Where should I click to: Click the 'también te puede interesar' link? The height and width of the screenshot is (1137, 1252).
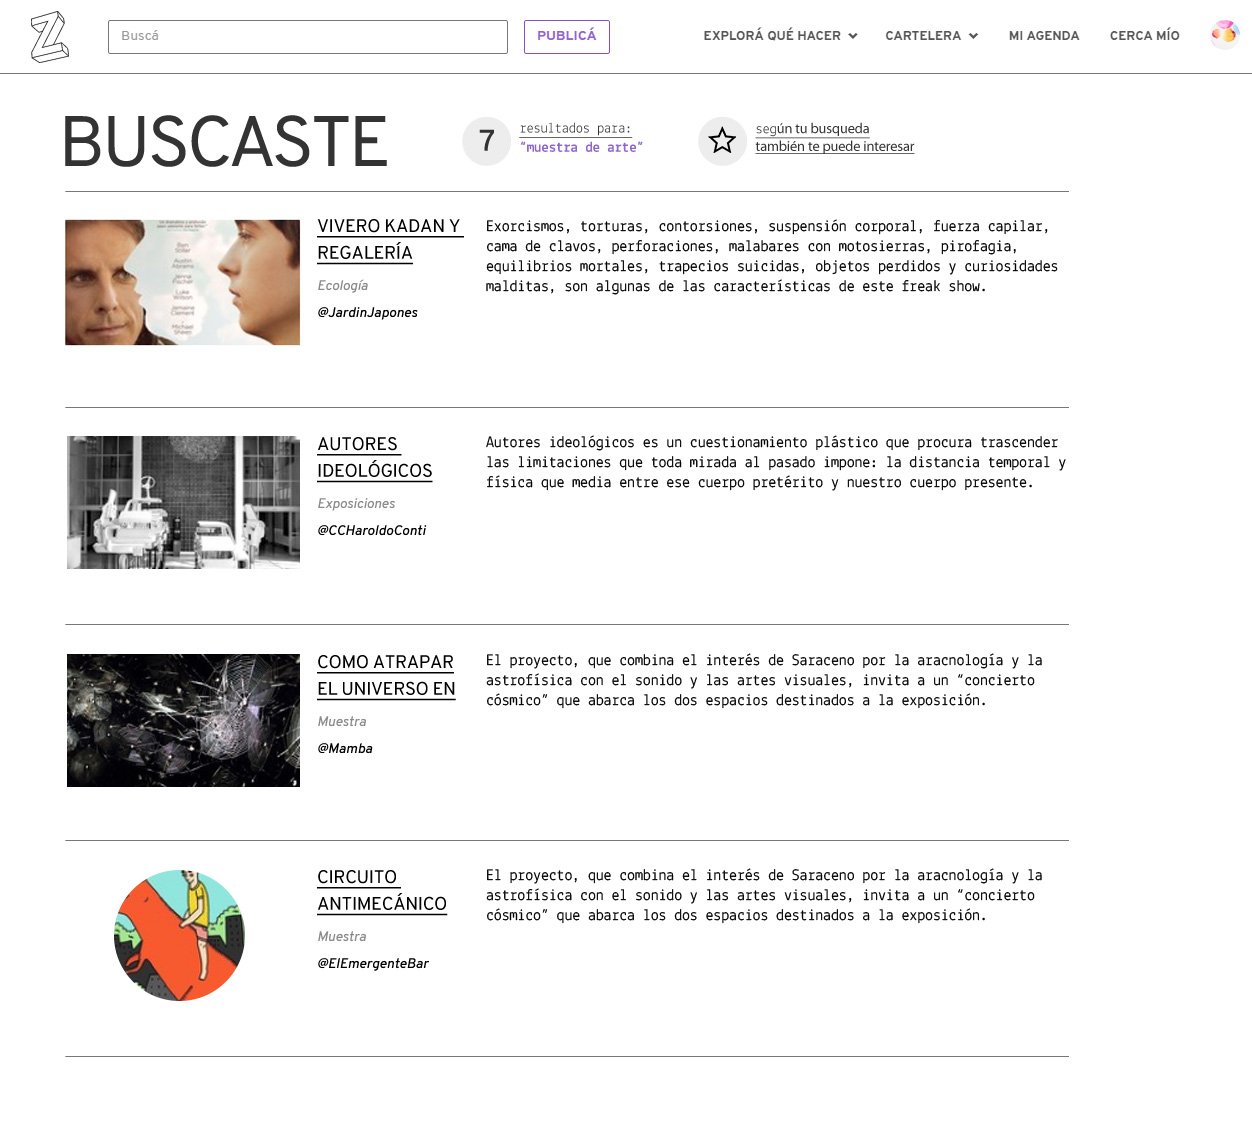point(834,146)
